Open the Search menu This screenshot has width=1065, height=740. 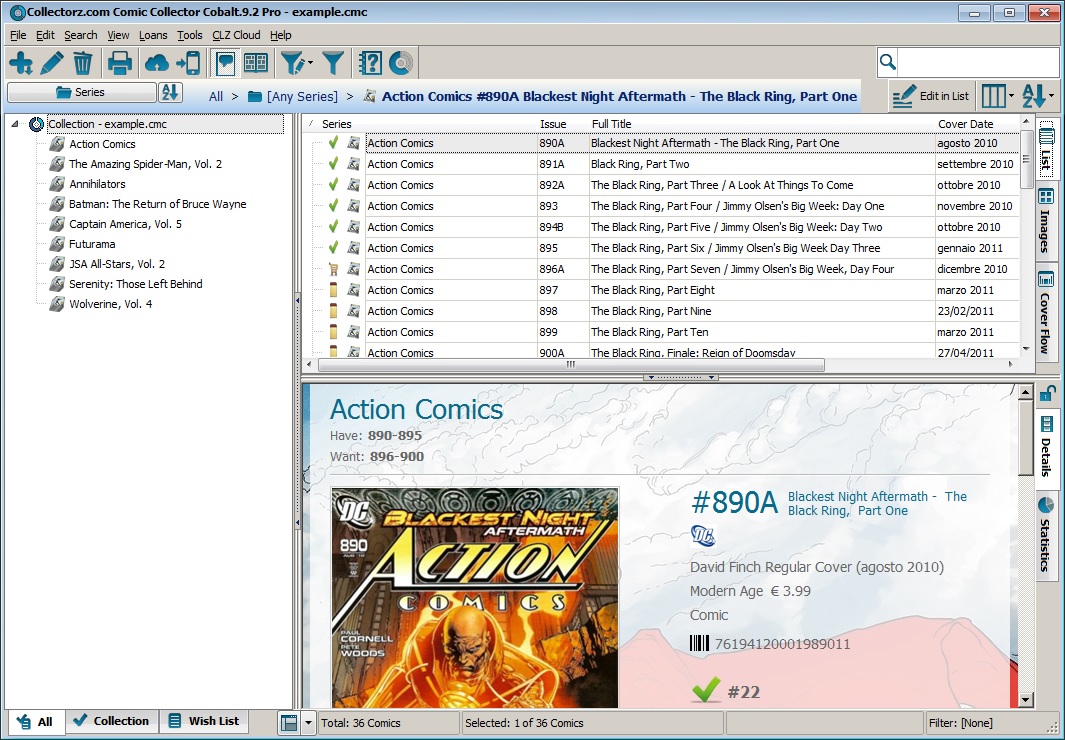(81, 35)
